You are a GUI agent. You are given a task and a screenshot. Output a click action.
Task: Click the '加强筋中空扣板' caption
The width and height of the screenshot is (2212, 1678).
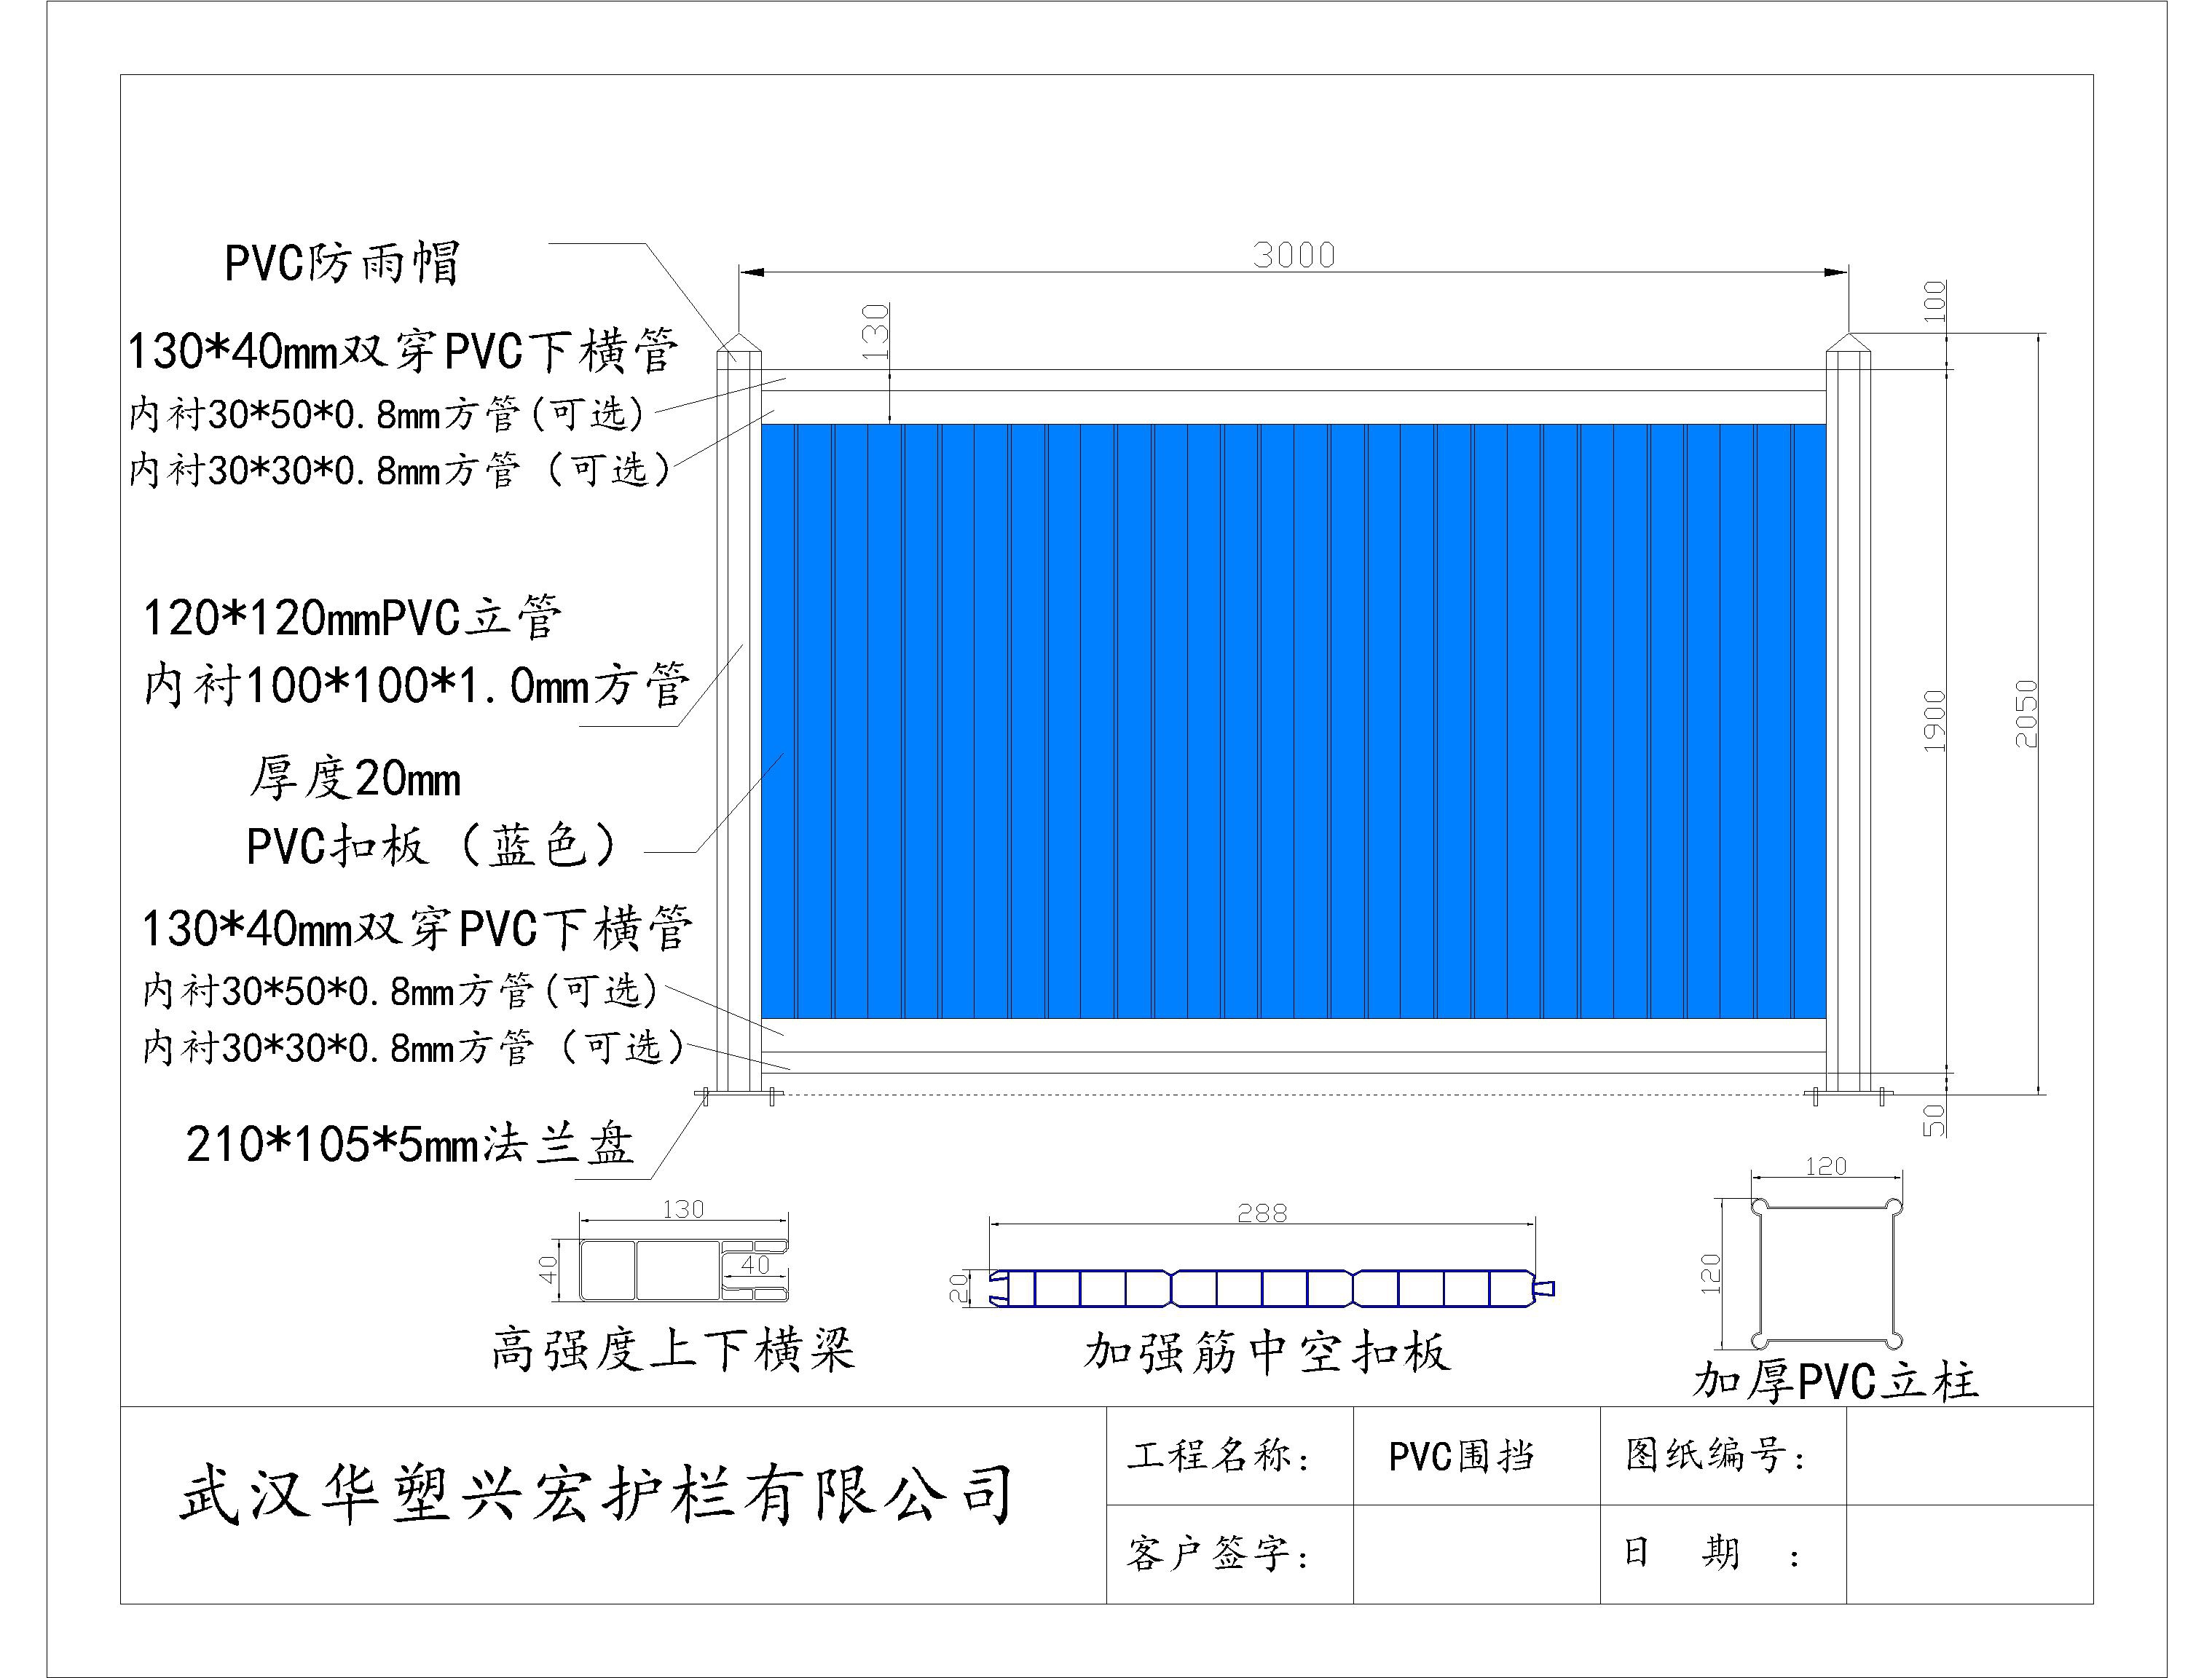[x=1267, y=1352]
